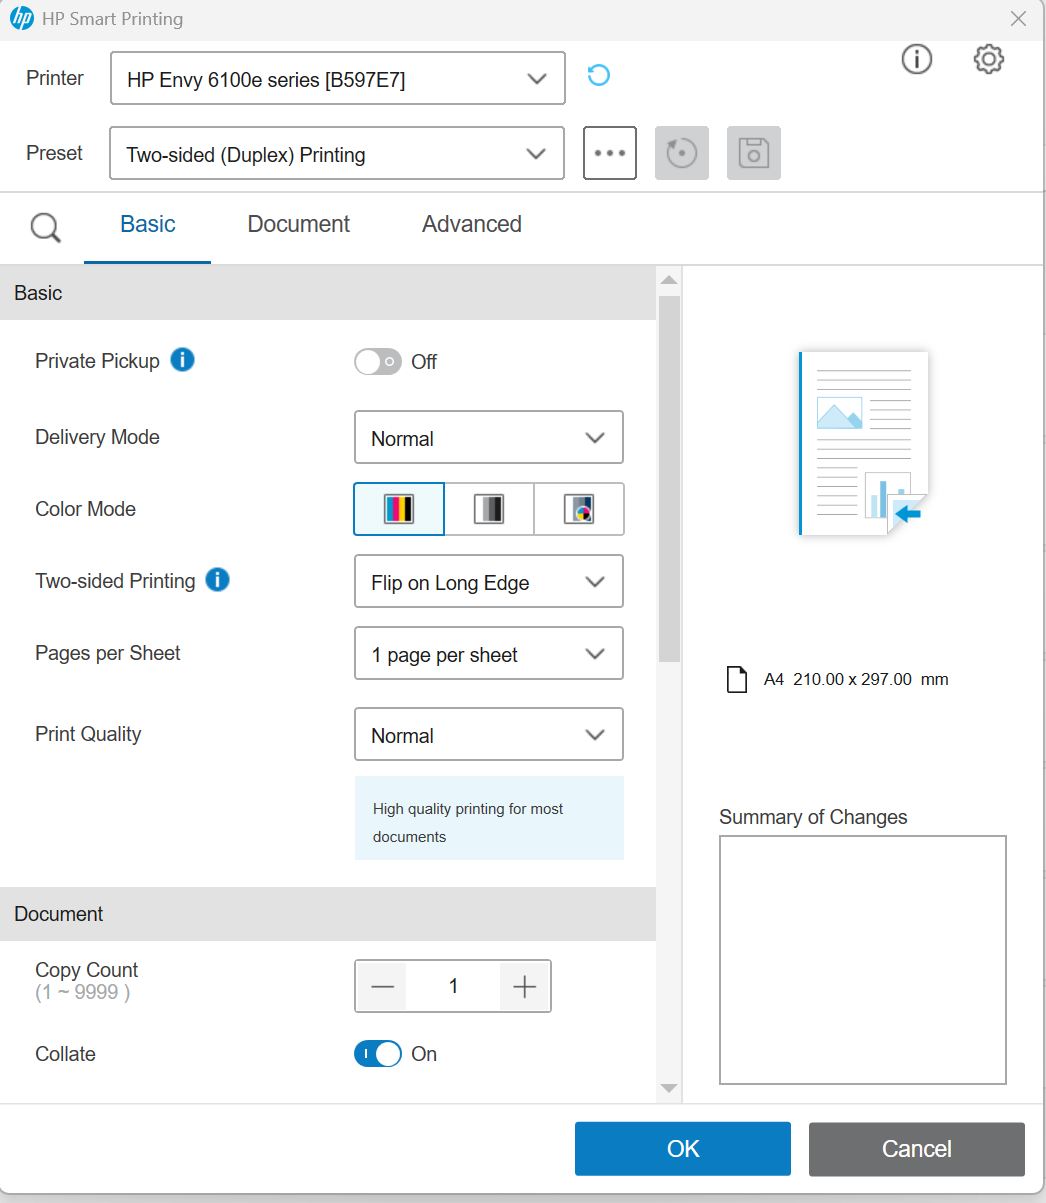Click the vertical scrollbar thumb
Viewport: 1046px width, 1203px height.
[669, 479]
